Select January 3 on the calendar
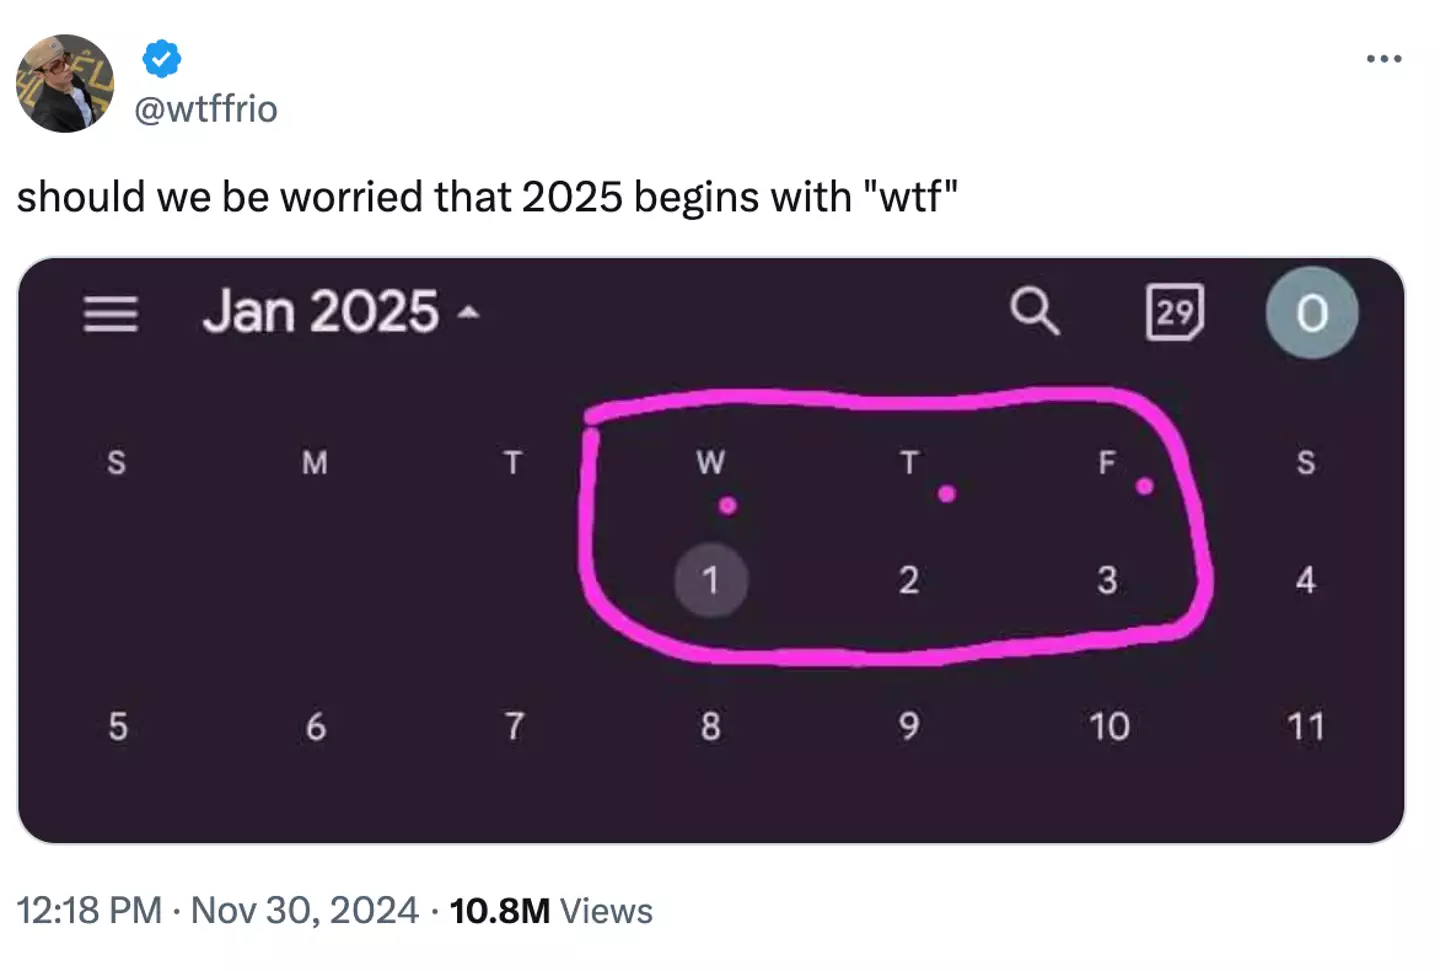 [1107, 580]
